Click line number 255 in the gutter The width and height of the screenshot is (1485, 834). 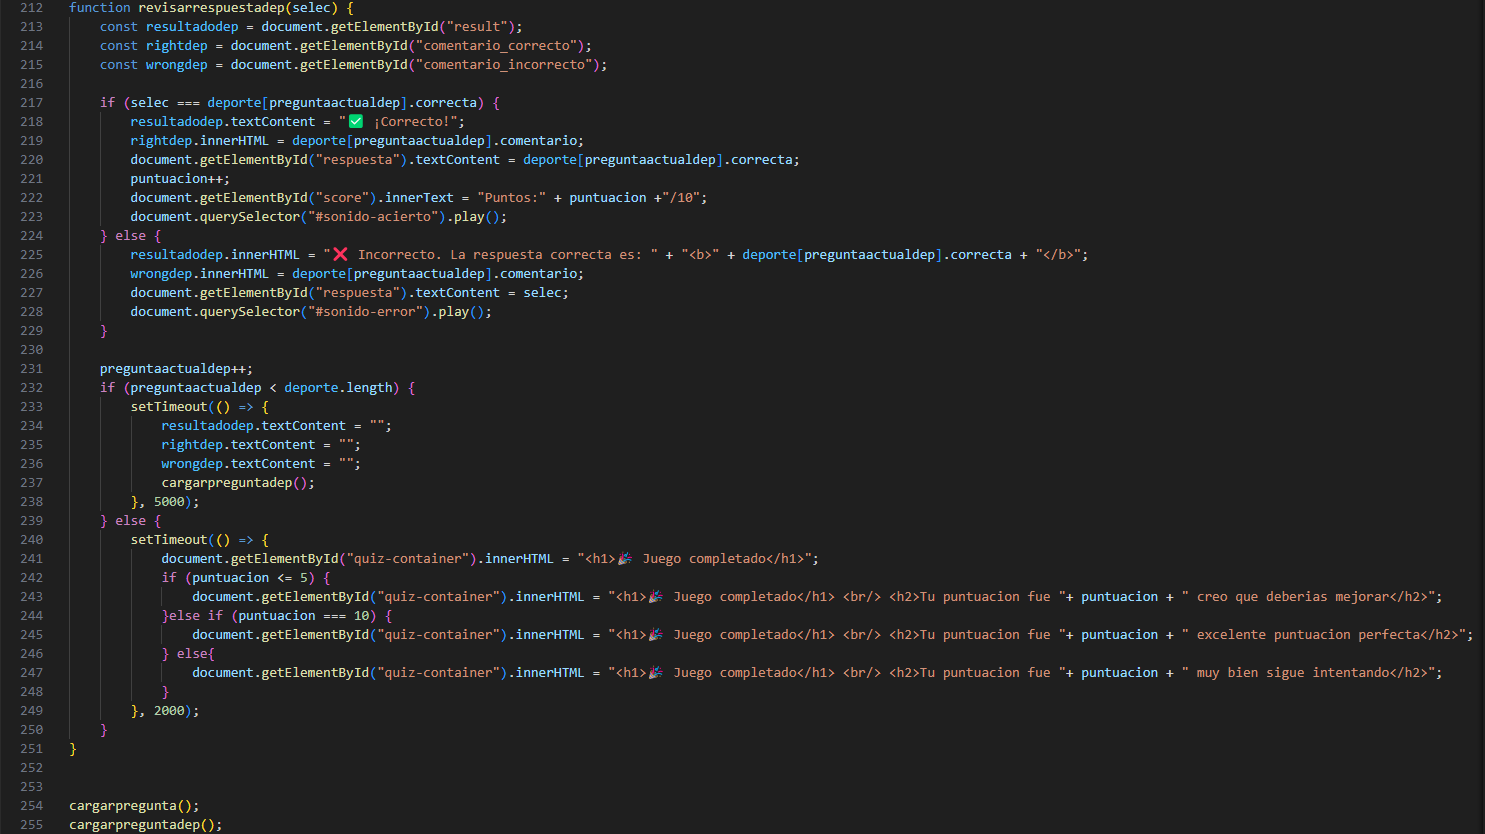[x=31, y=824]
